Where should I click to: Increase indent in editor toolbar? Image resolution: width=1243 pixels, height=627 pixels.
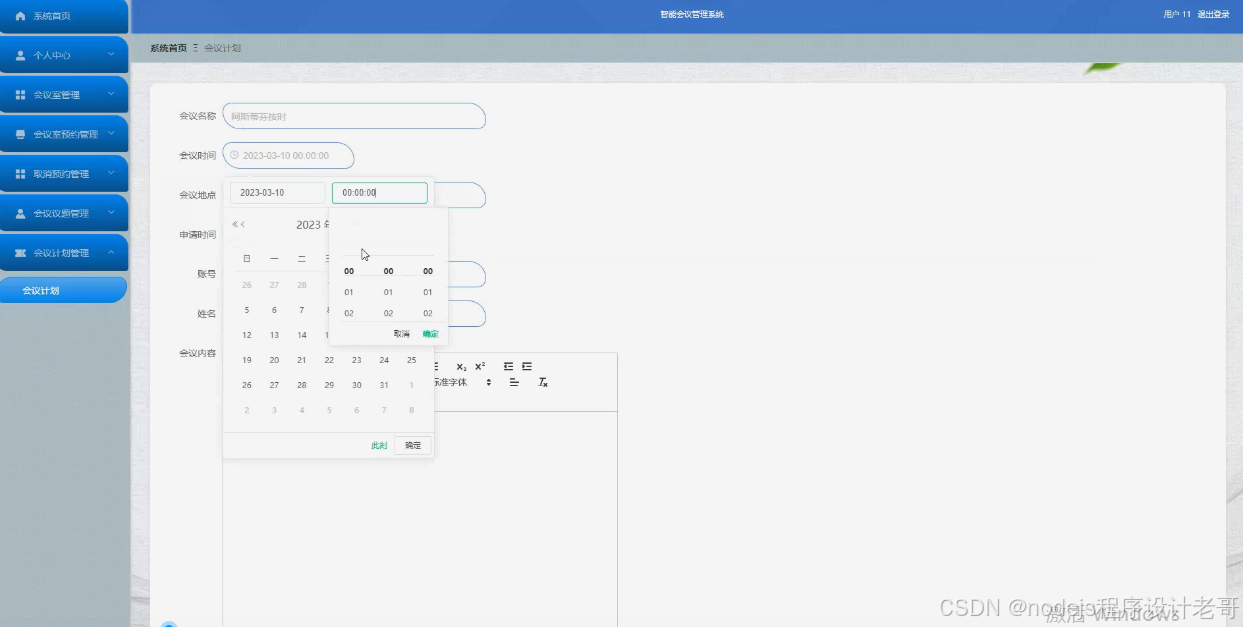527,366
